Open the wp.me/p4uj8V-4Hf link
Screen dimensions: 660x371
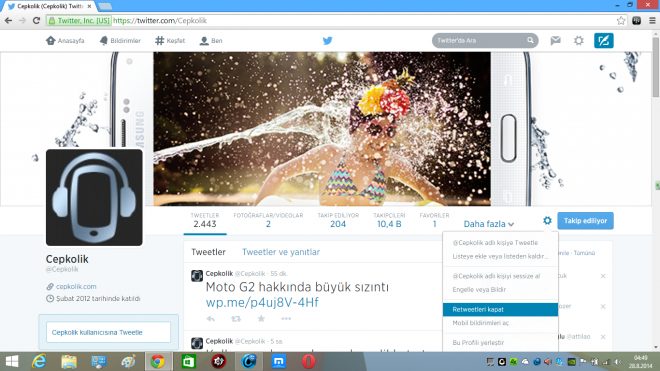pos(262,302)
